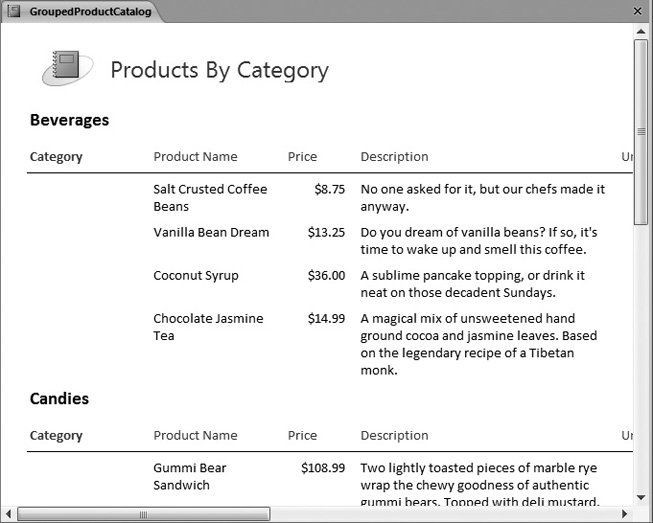653x523 pixels.
Task: Click the Gummi Bear Sandwich product name
Action: click(x=189, y=476)
